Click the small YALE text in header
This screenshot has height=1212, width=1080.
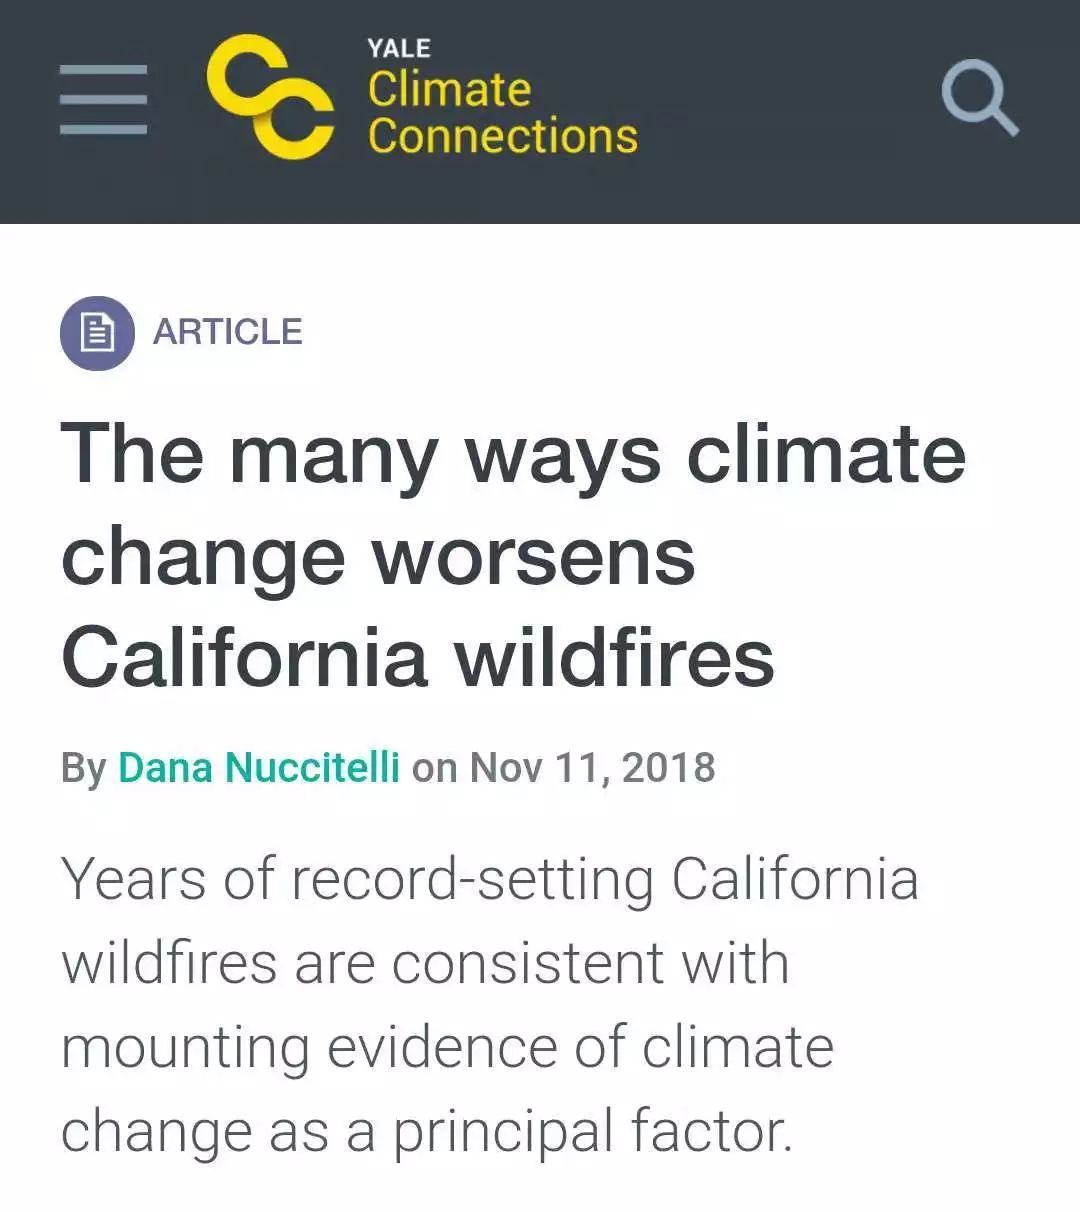398,48
